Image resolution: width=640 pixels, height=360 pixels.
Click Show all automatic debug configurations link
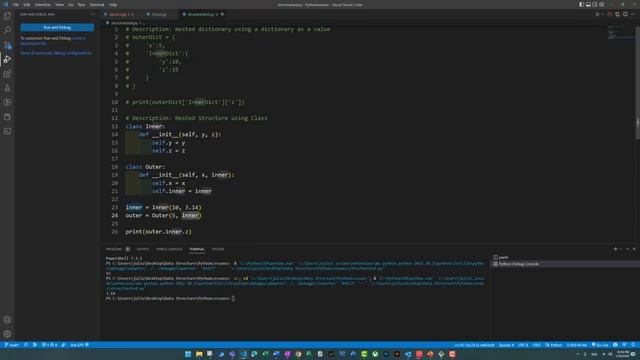[x=56, y=53]
